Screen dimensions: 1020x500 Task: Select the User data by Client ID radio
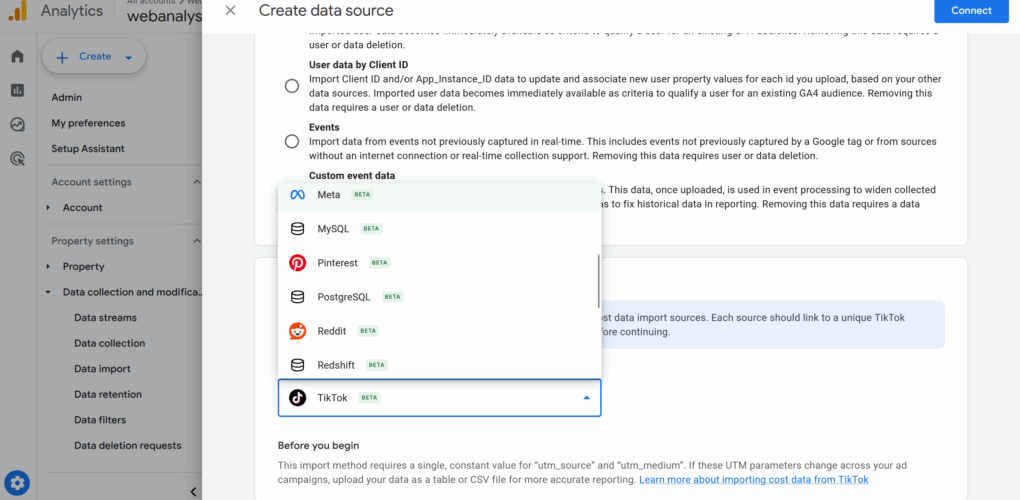292,86
